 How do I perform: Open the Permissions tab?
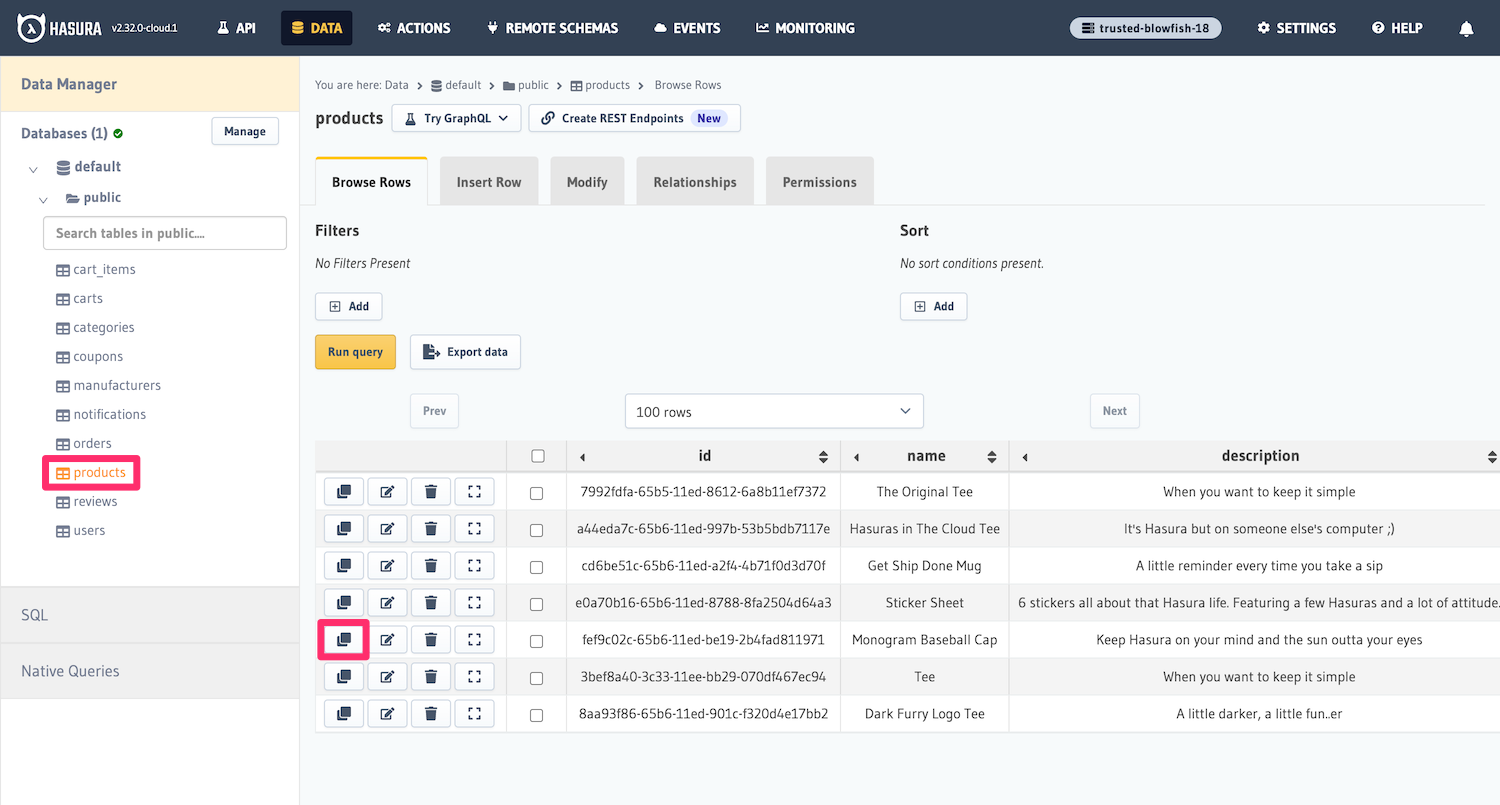point(819,182)
